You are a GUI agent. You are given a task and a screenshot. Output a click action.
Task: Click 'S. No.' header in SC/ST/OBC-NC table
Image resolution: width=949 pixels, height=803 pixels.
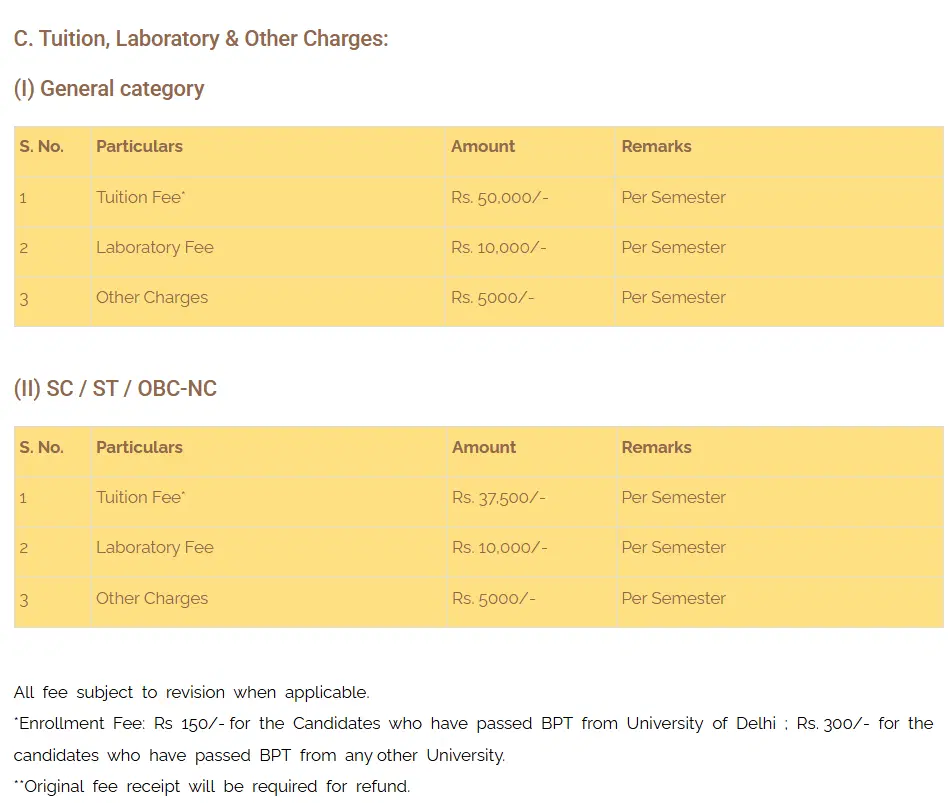coord(41,447)
